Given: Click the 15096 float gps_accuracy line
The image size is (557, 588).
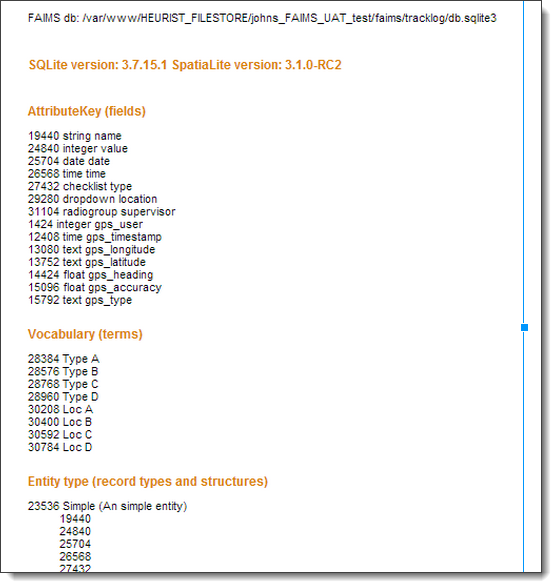Looking at the screenshot, I should coord(95,287).
